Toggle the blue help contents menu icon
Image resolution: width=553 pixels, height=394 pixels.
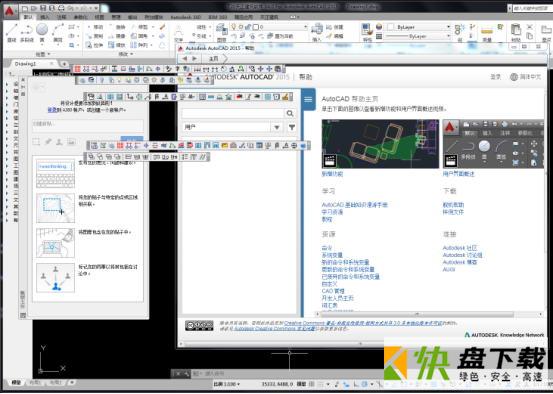point(308,99)
